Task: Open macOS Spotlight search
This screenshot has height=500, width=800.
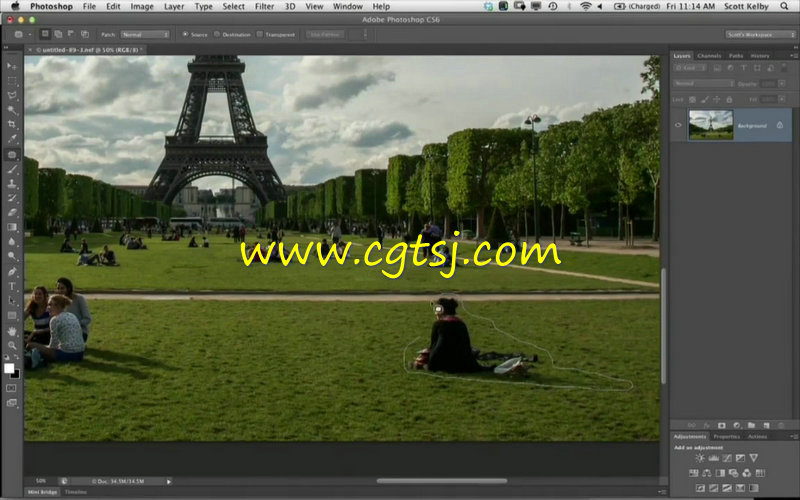Action: (x=784, y=7)
